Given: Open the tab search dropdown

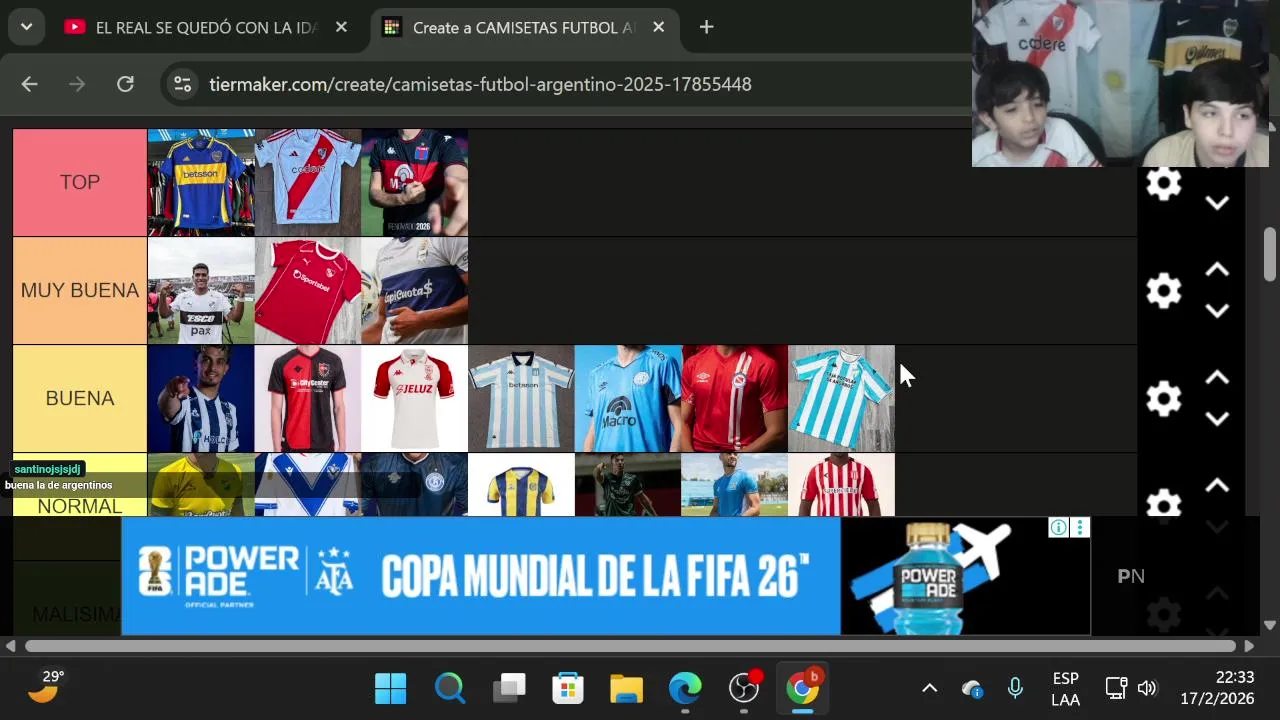Looking at the screenshot, I should (x=26, y=27).
